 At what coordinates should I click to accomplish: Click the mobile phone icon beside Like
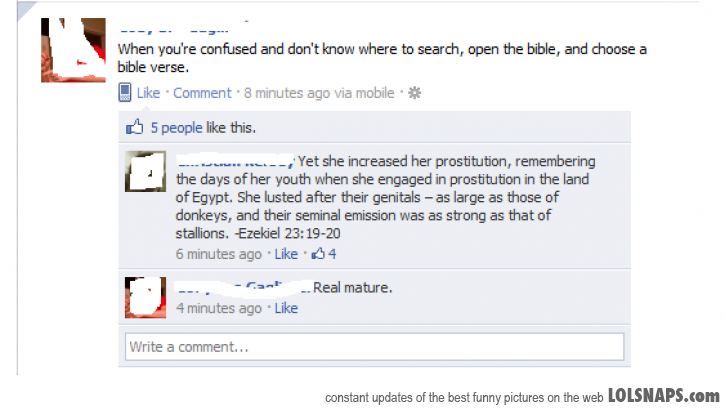tap(125, 93)
